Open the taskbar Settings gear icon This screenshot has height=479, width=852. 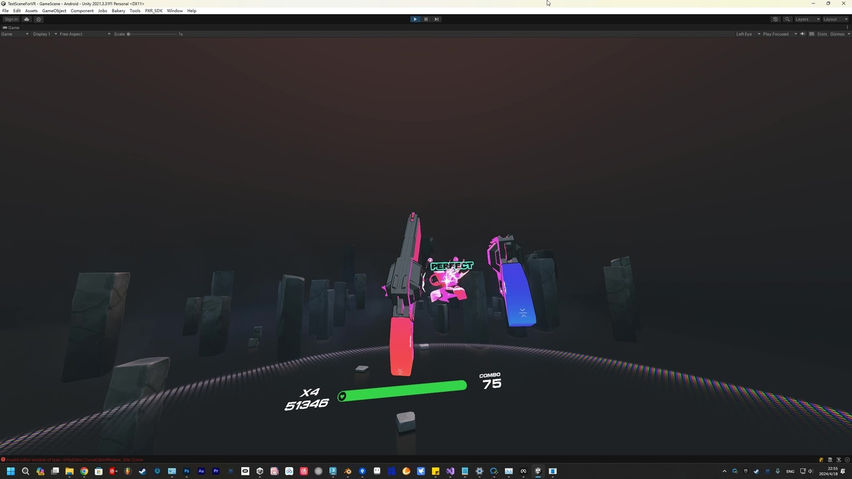pos(479,471)
